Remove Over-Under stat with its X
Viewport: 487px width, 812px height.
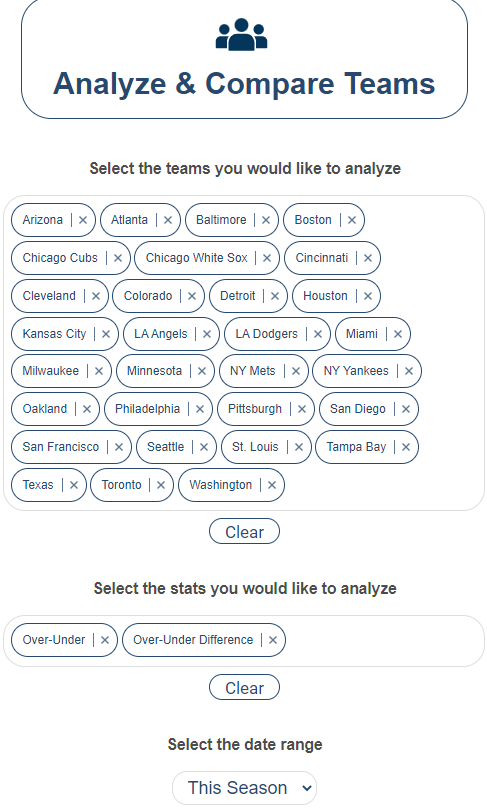click(105, 640)
